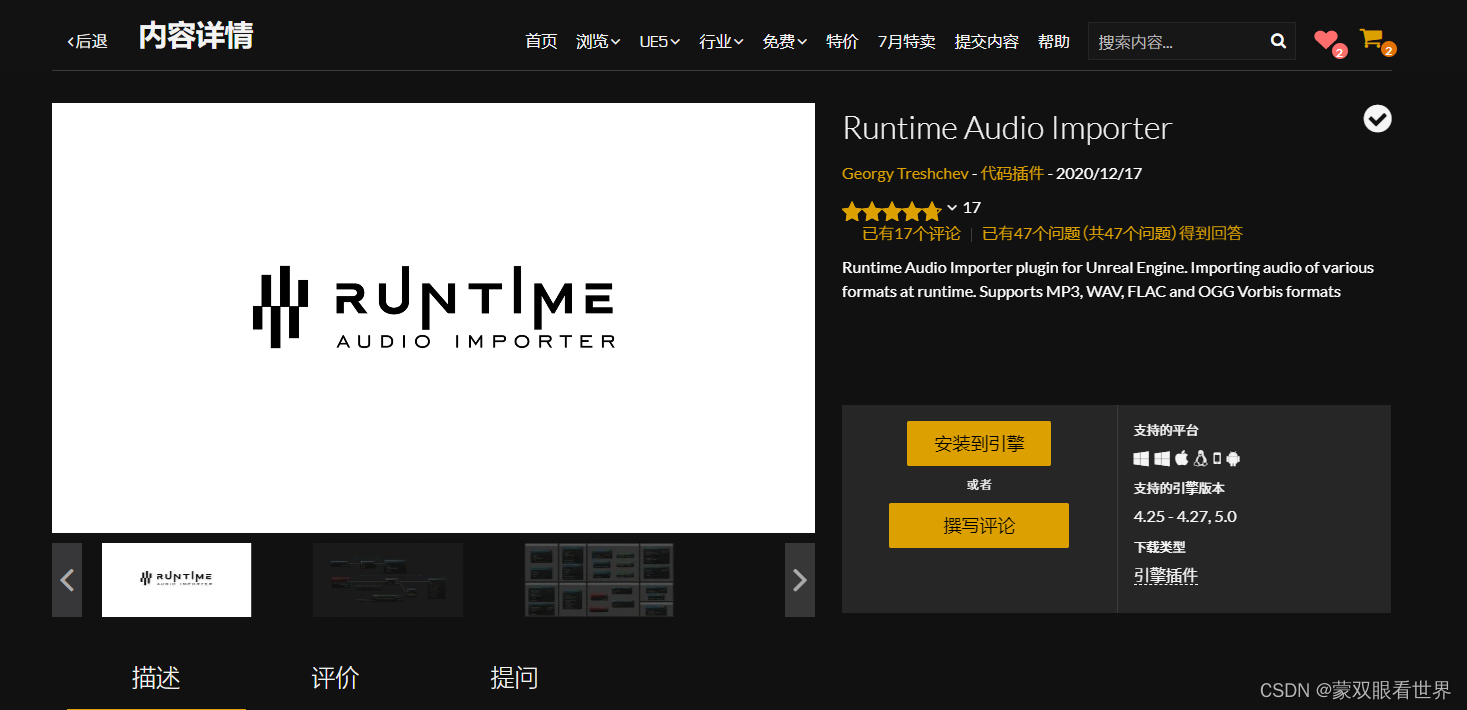The image size is (1467, 710).
Task: Open the UE5 dropdown menu
Action: point(660,41)
